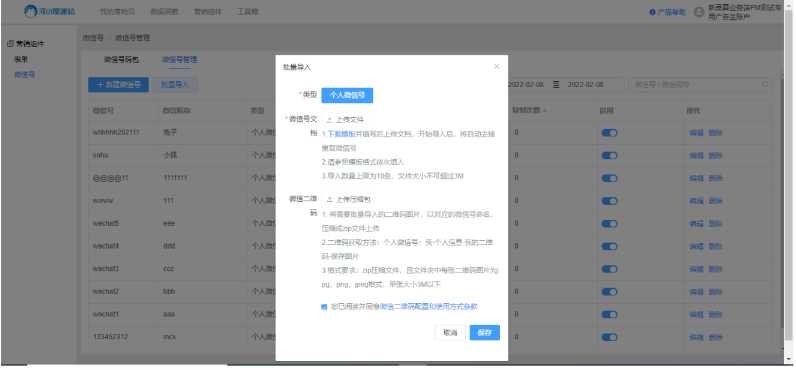Screen dimensions: 796x368
Task: Toggle 启用 switch for wechat2 row
Action: [x=609, y=291]
